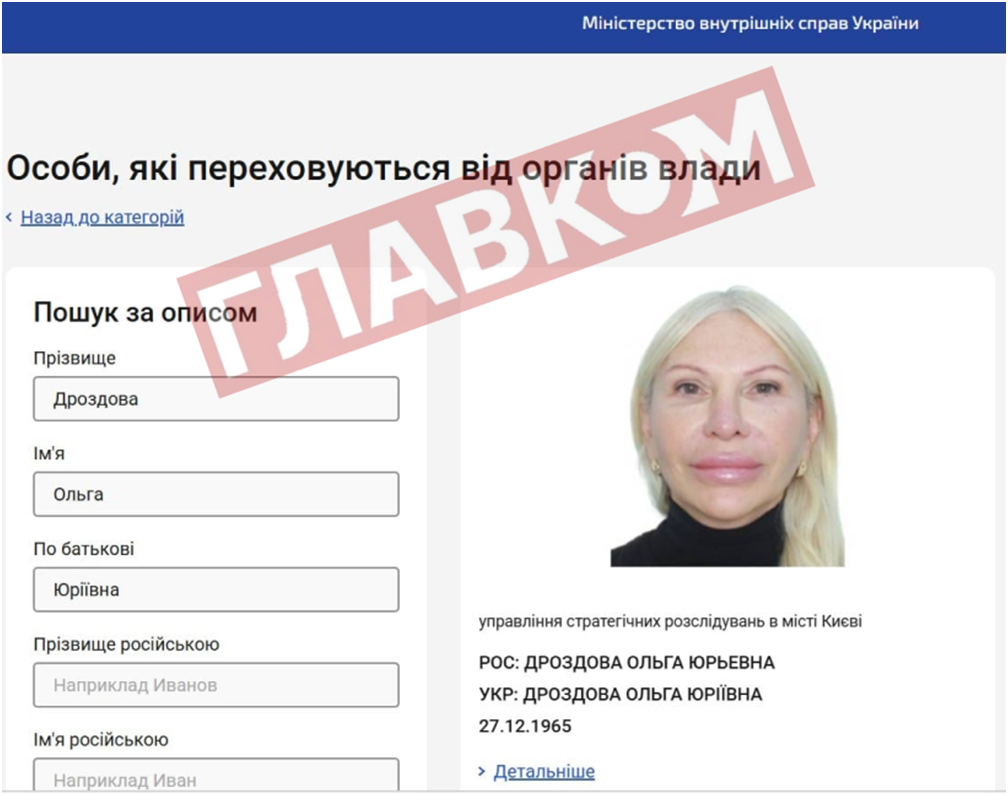Click the ГЛАВКОМ watermark stamp
The width and height of the screenshot is (1008, 795).
[x=496, y=231]
